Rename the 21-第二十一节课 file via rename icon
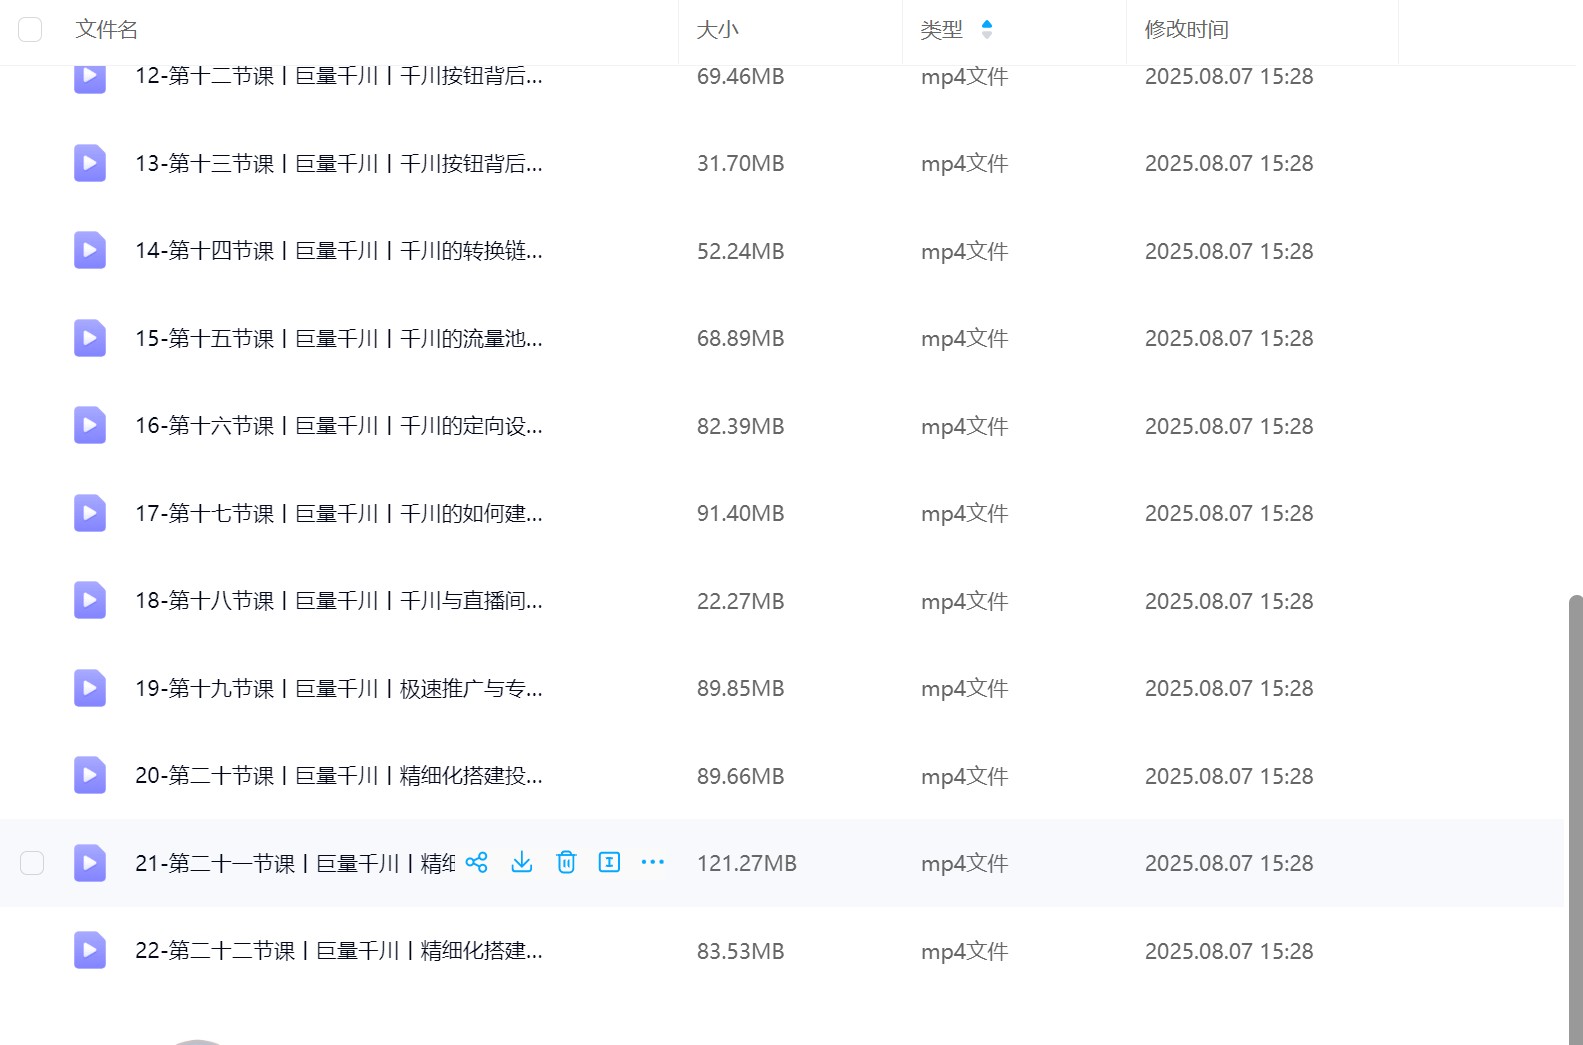 coord(609,862)
